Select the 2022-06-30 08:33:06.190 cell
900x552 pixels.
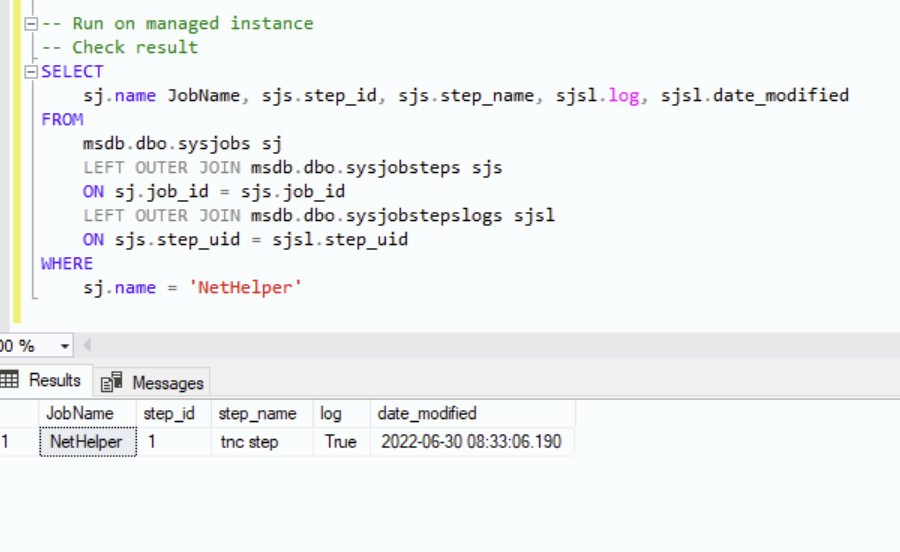472,442
